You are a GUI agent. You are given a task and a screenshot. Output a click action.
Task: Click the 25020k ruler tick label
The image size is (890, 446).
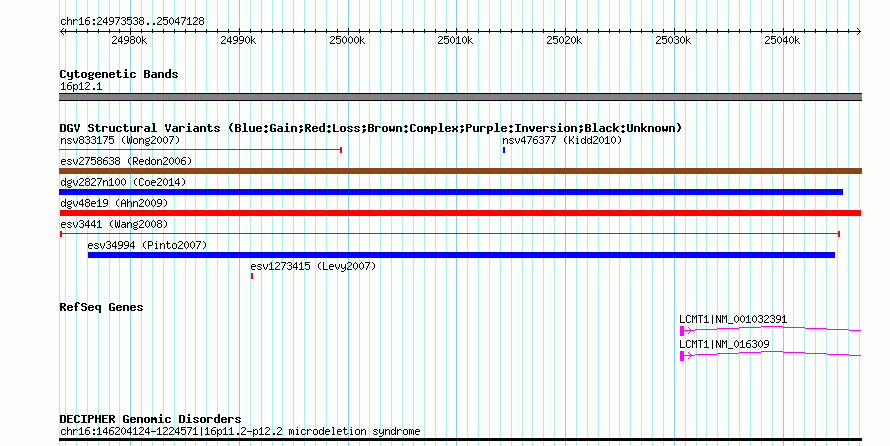pos(564,40)
